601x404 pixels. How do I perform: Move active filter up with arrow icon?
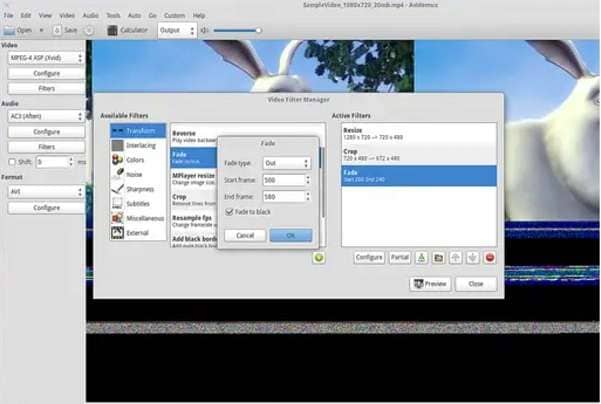(455, 258)
